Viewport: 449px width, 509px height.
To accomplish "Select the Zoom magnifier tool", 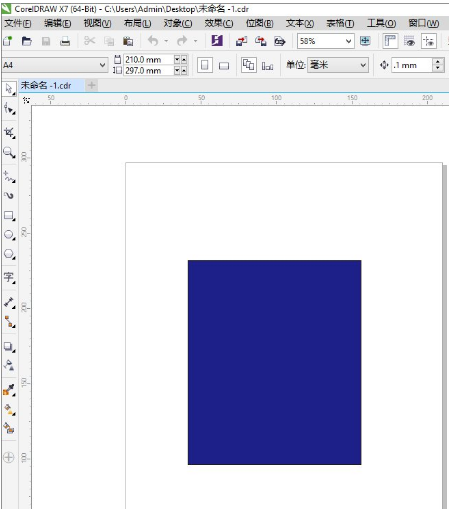I will (x=9, y=153).
